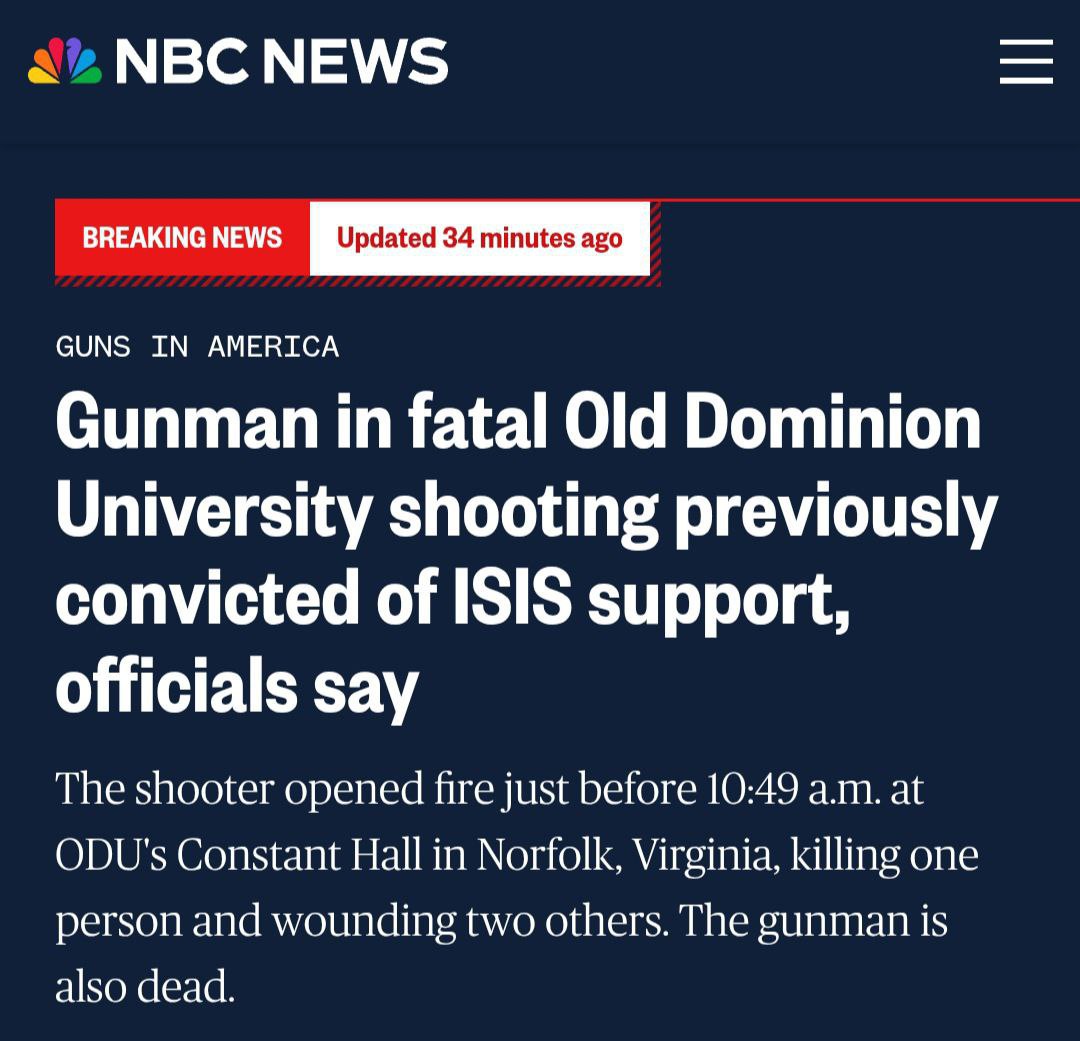Image resolution: width=1080 pixels, height=1041 pixels.
Task: Open the hamburger navigation menu
Action: pos(1026,62)
